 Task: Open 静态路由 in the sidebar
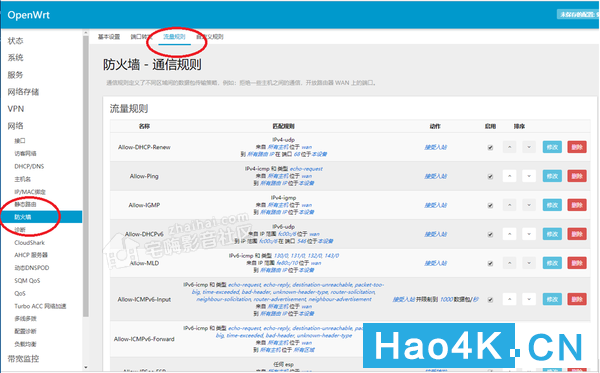[25, 204]
